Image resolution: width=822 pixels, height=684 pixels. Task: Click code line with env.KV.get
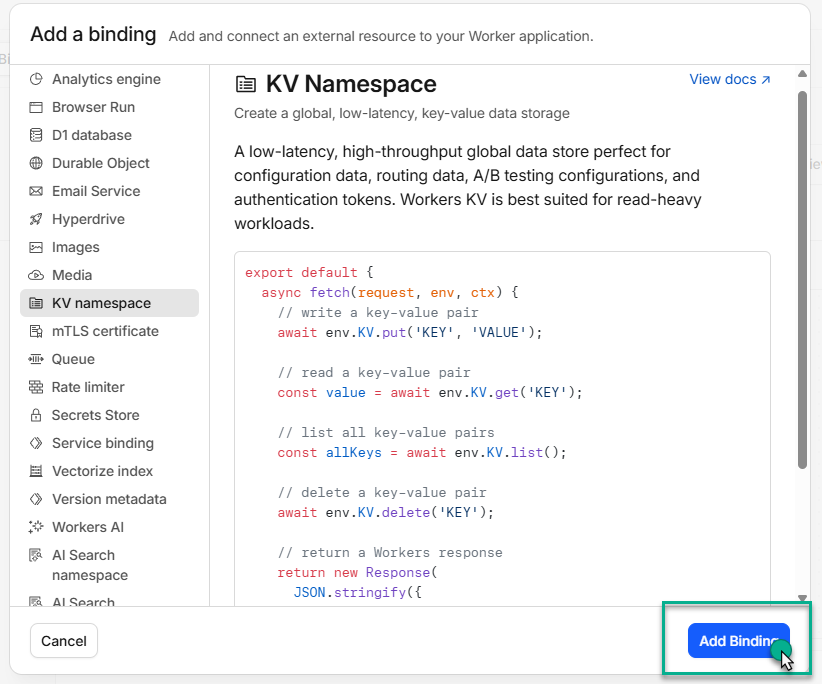click(x=430, y=393)
